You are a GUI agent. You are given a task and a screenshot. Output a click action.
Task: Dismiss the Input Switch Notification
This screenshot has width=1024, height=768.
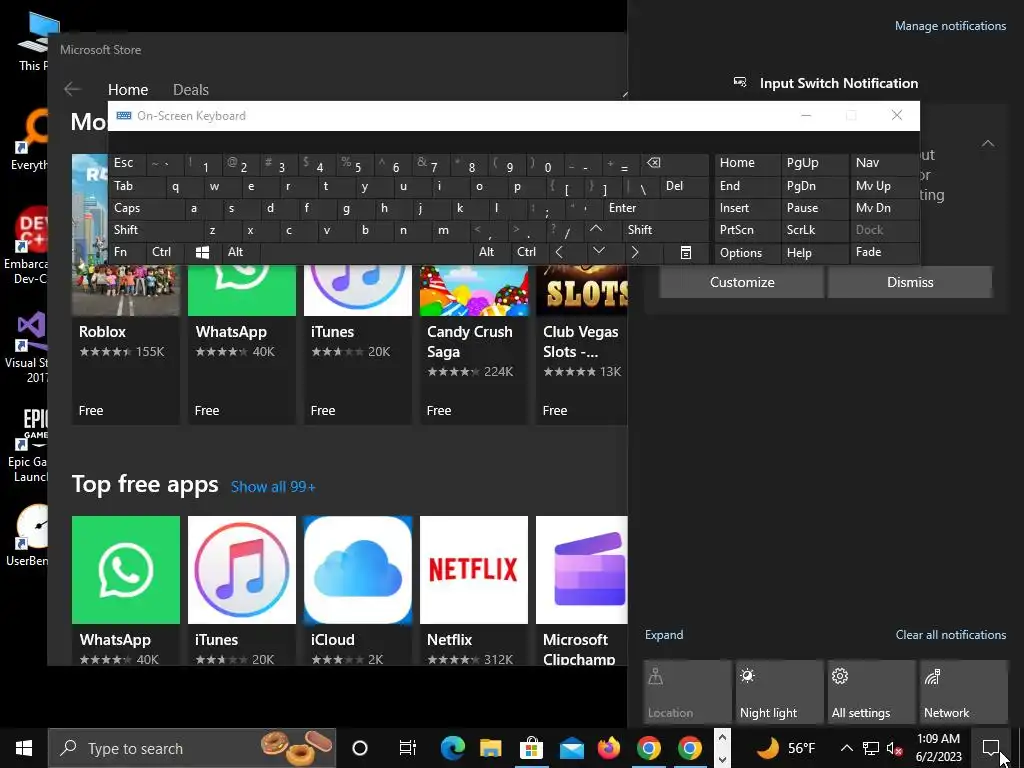tap(910, 282)
